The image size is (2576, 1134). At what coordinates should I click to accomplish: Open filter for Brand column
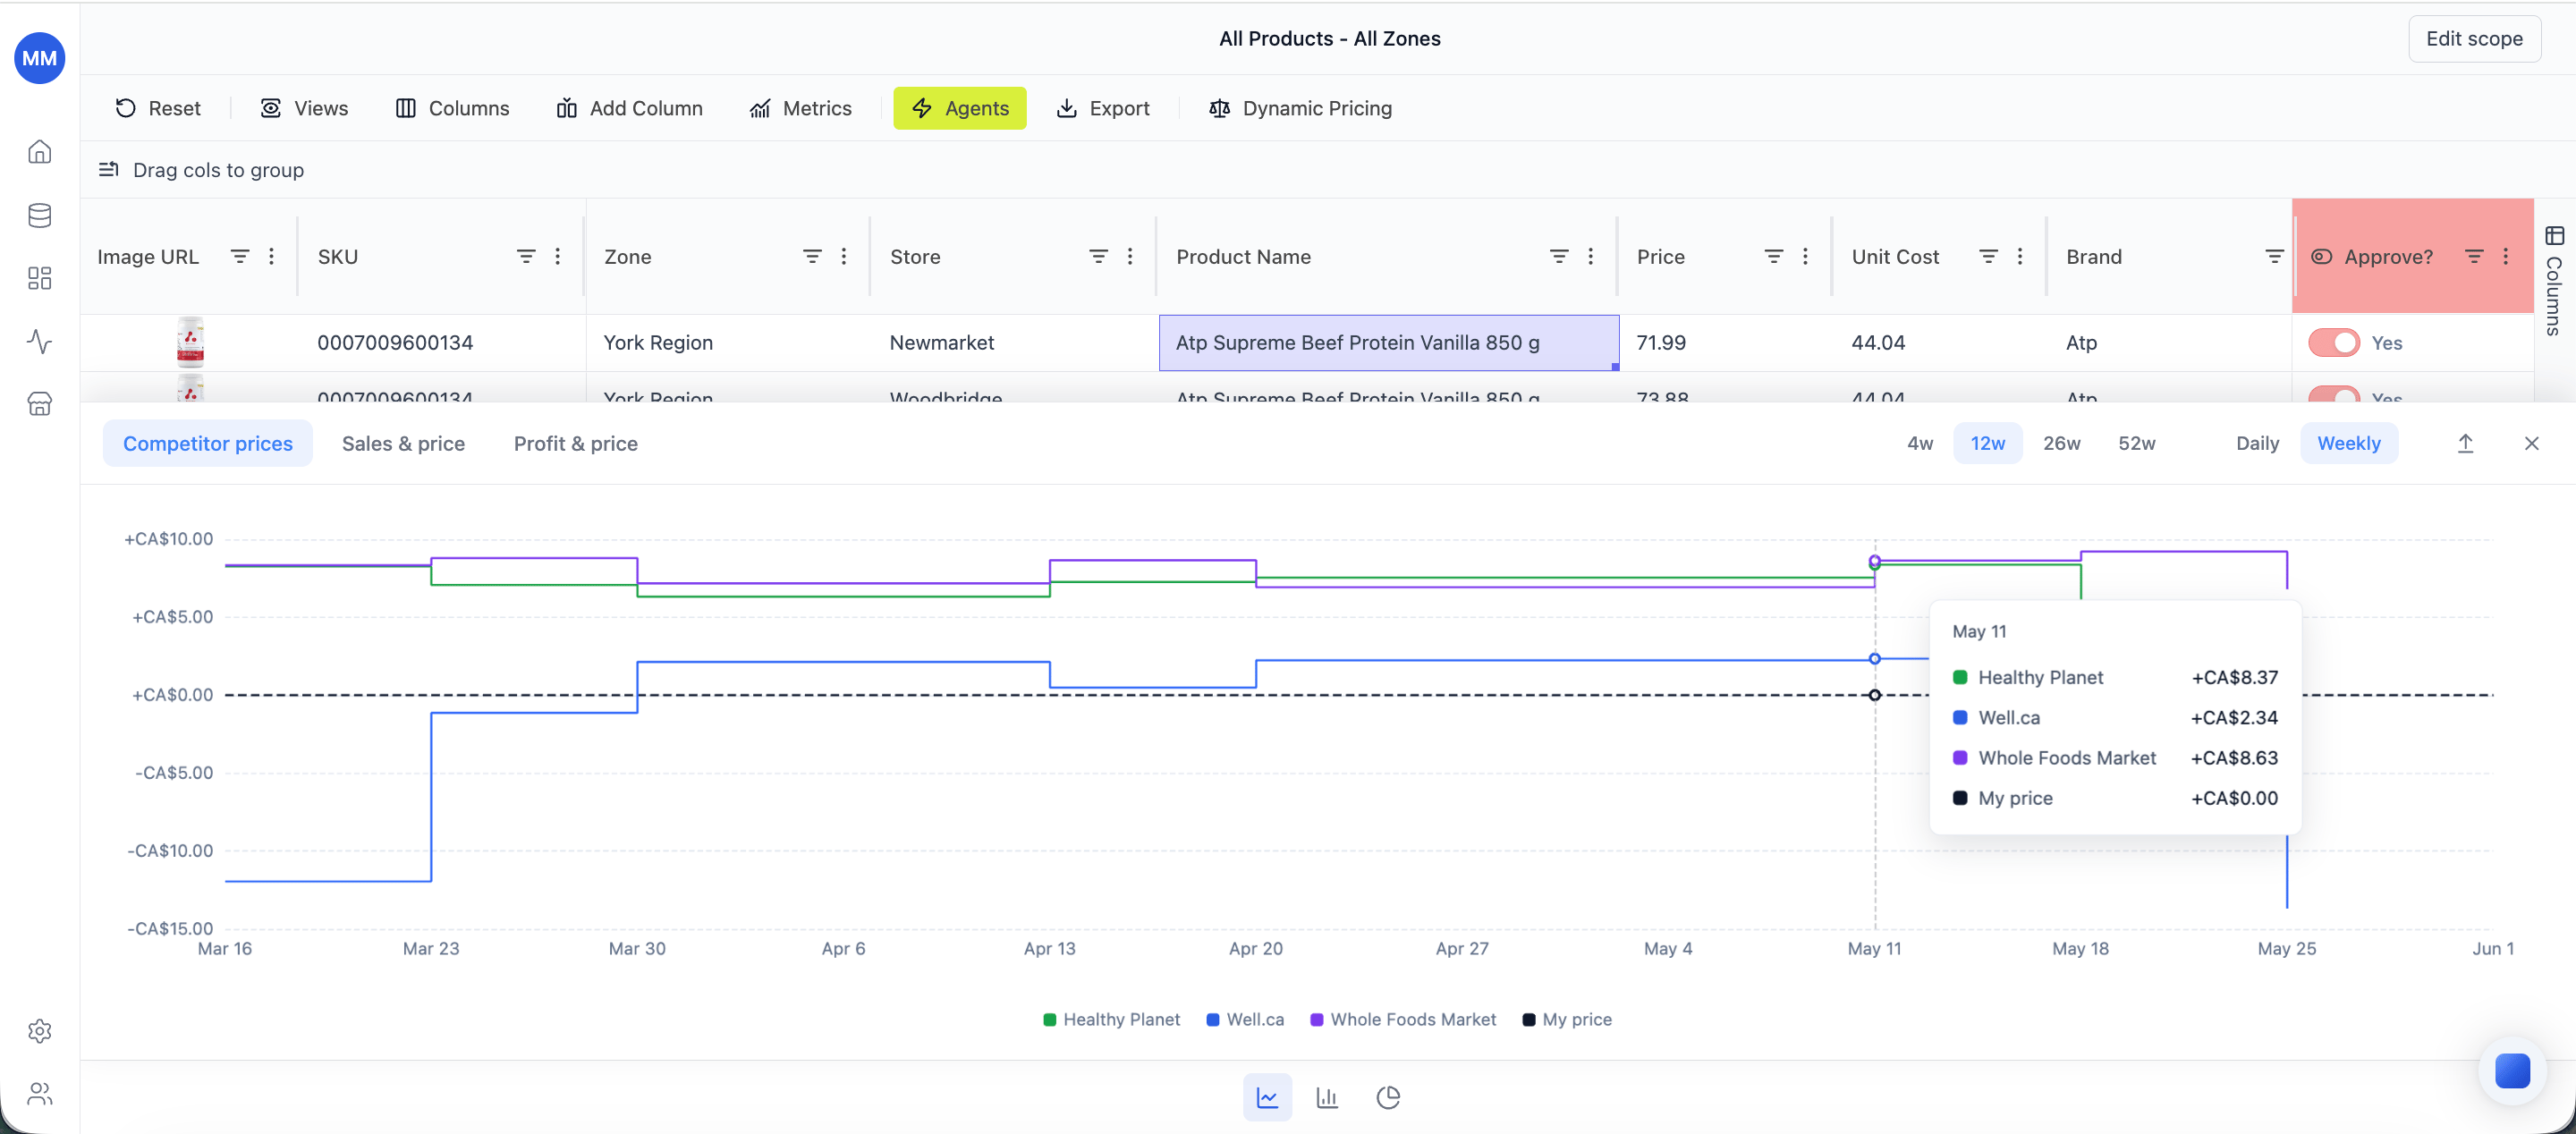[x=2273, y=257]
